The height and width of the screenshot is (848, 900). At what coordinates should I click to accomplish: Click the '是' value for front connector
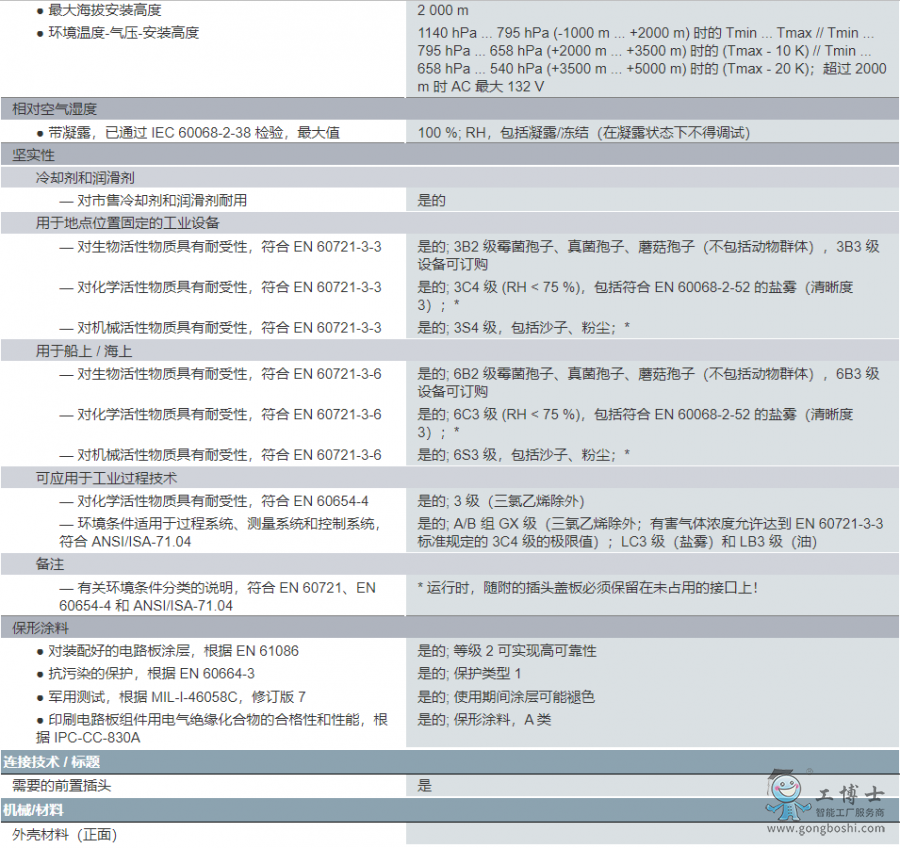pyautogui.click(x=424, y=786)
